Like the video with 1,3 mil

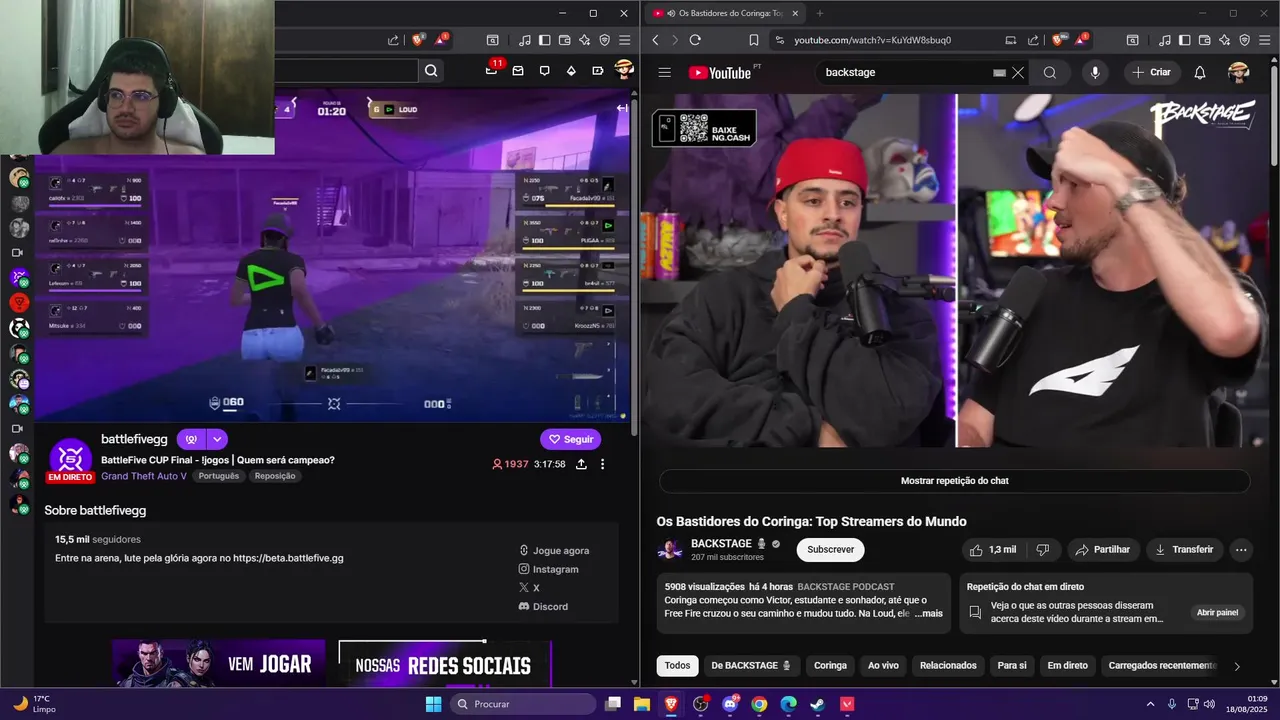coord(993,550)
